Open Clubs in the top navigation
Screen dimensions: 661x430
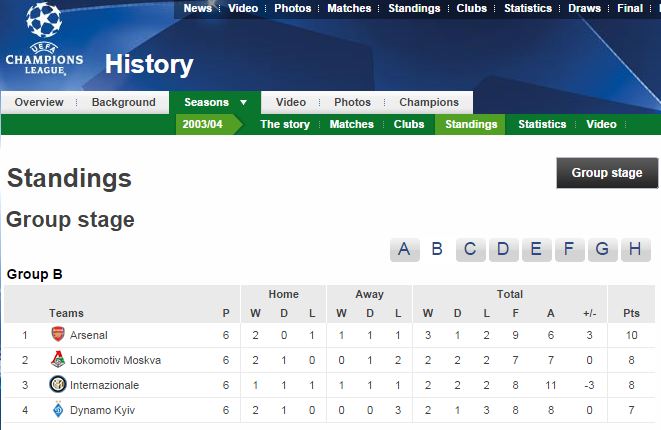pyautogui.click(x=471, y=8)
